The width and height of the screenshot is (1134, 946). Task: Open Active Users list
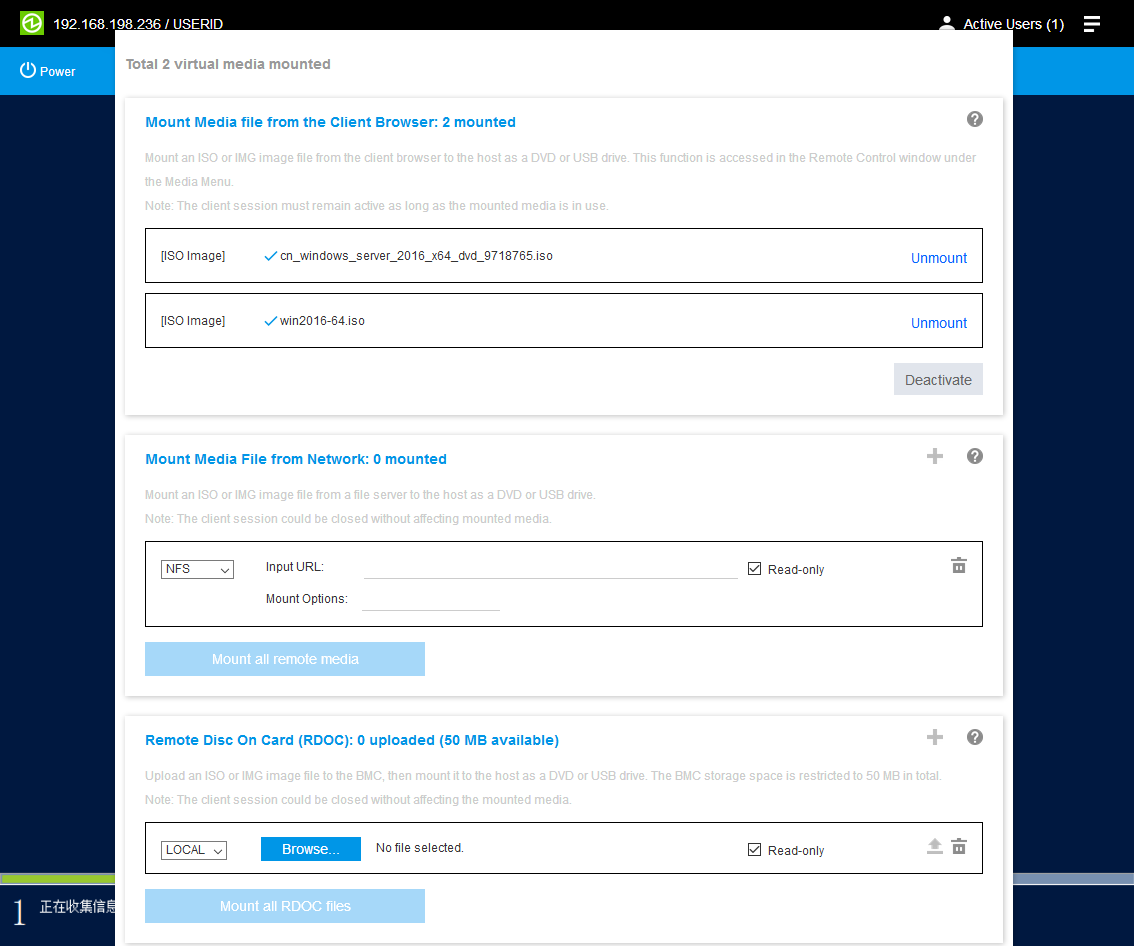point(1002,24)
